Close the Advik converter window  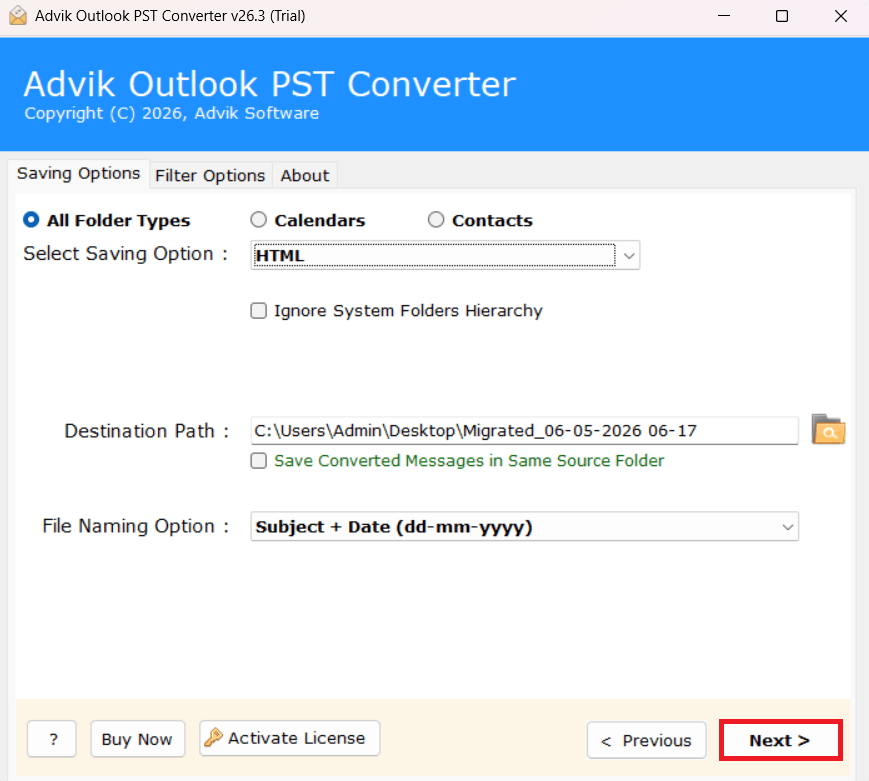840,16
